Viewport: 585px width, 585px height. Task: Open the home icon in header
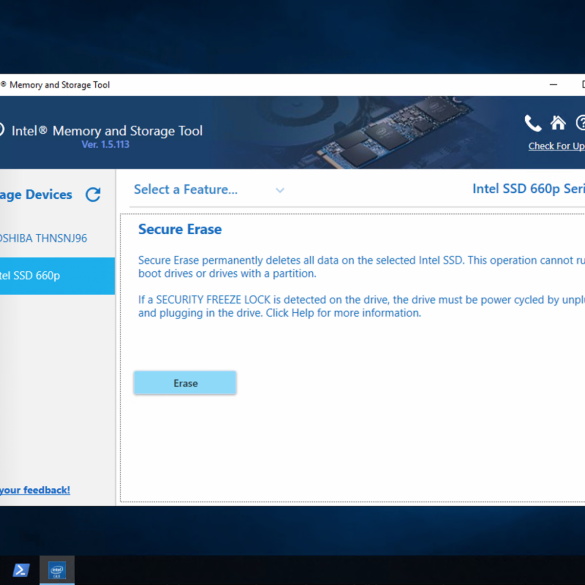click(558, 123)
